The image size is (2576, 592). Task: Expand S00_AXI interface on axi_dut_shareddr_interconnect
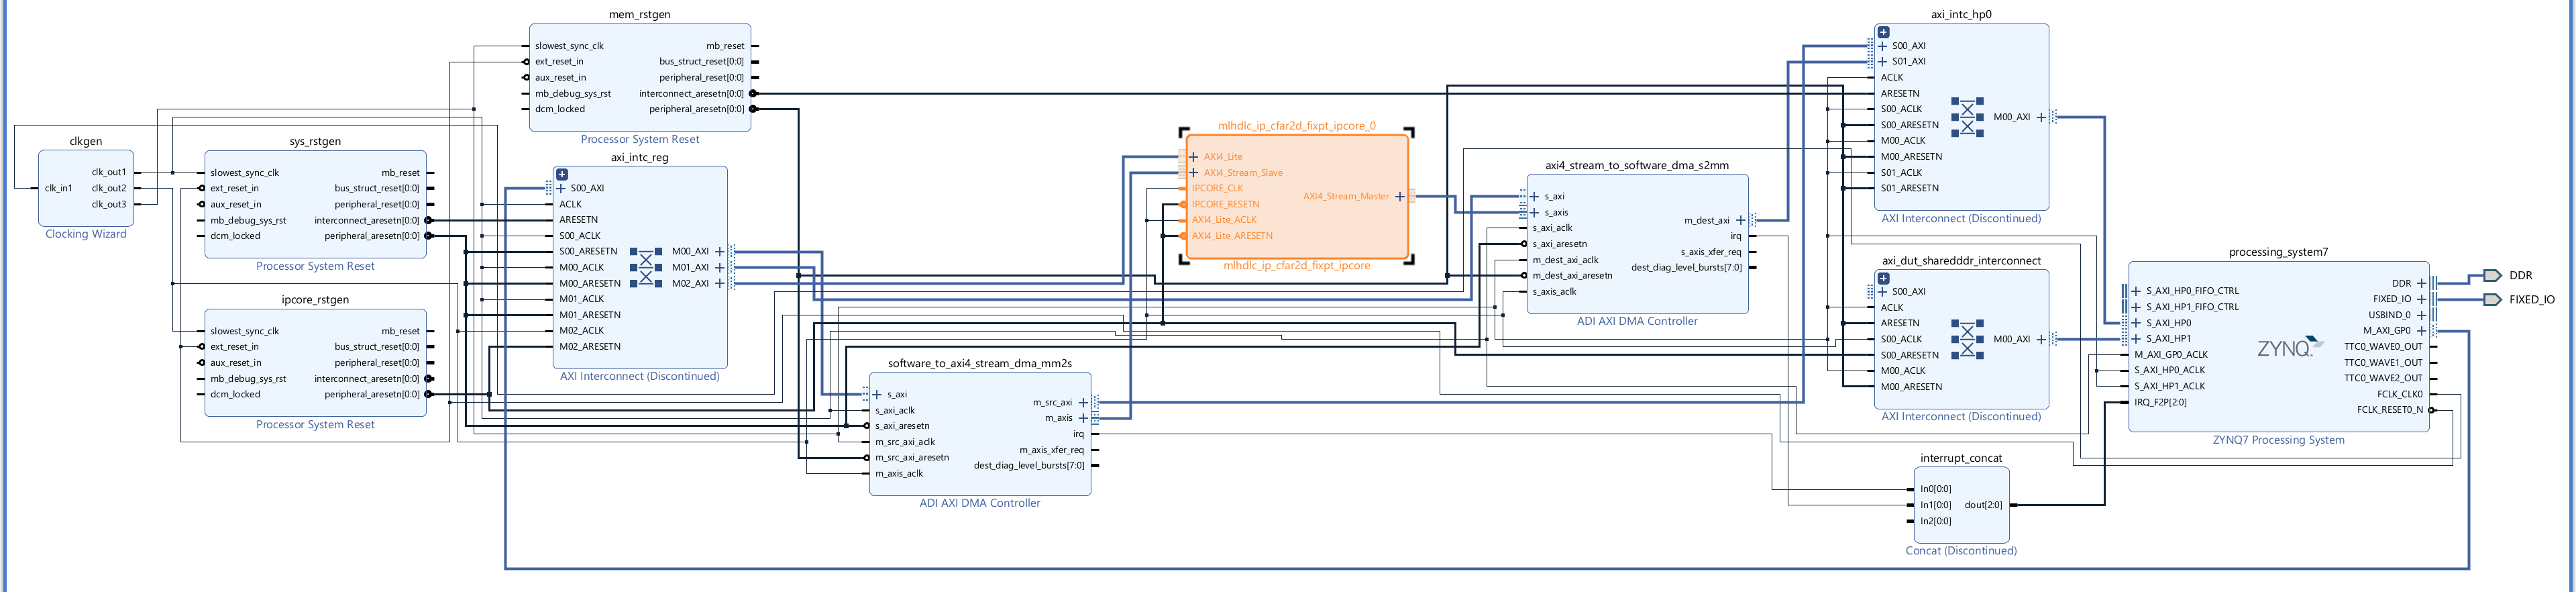(1882, 292)
